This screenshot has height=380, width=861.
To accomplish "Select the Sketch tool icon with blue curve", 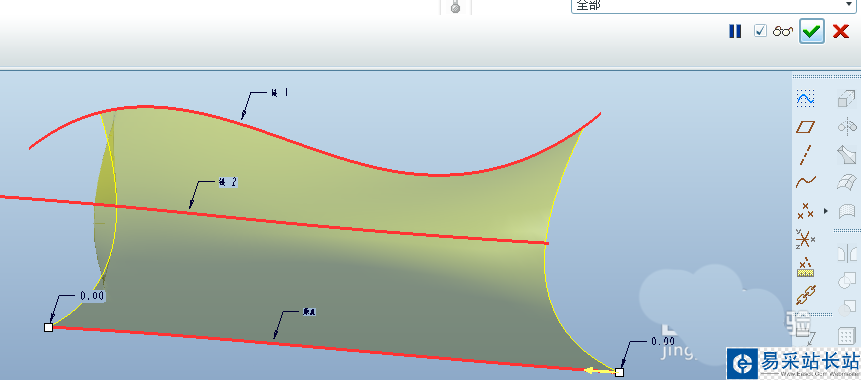I will point(806,99).
